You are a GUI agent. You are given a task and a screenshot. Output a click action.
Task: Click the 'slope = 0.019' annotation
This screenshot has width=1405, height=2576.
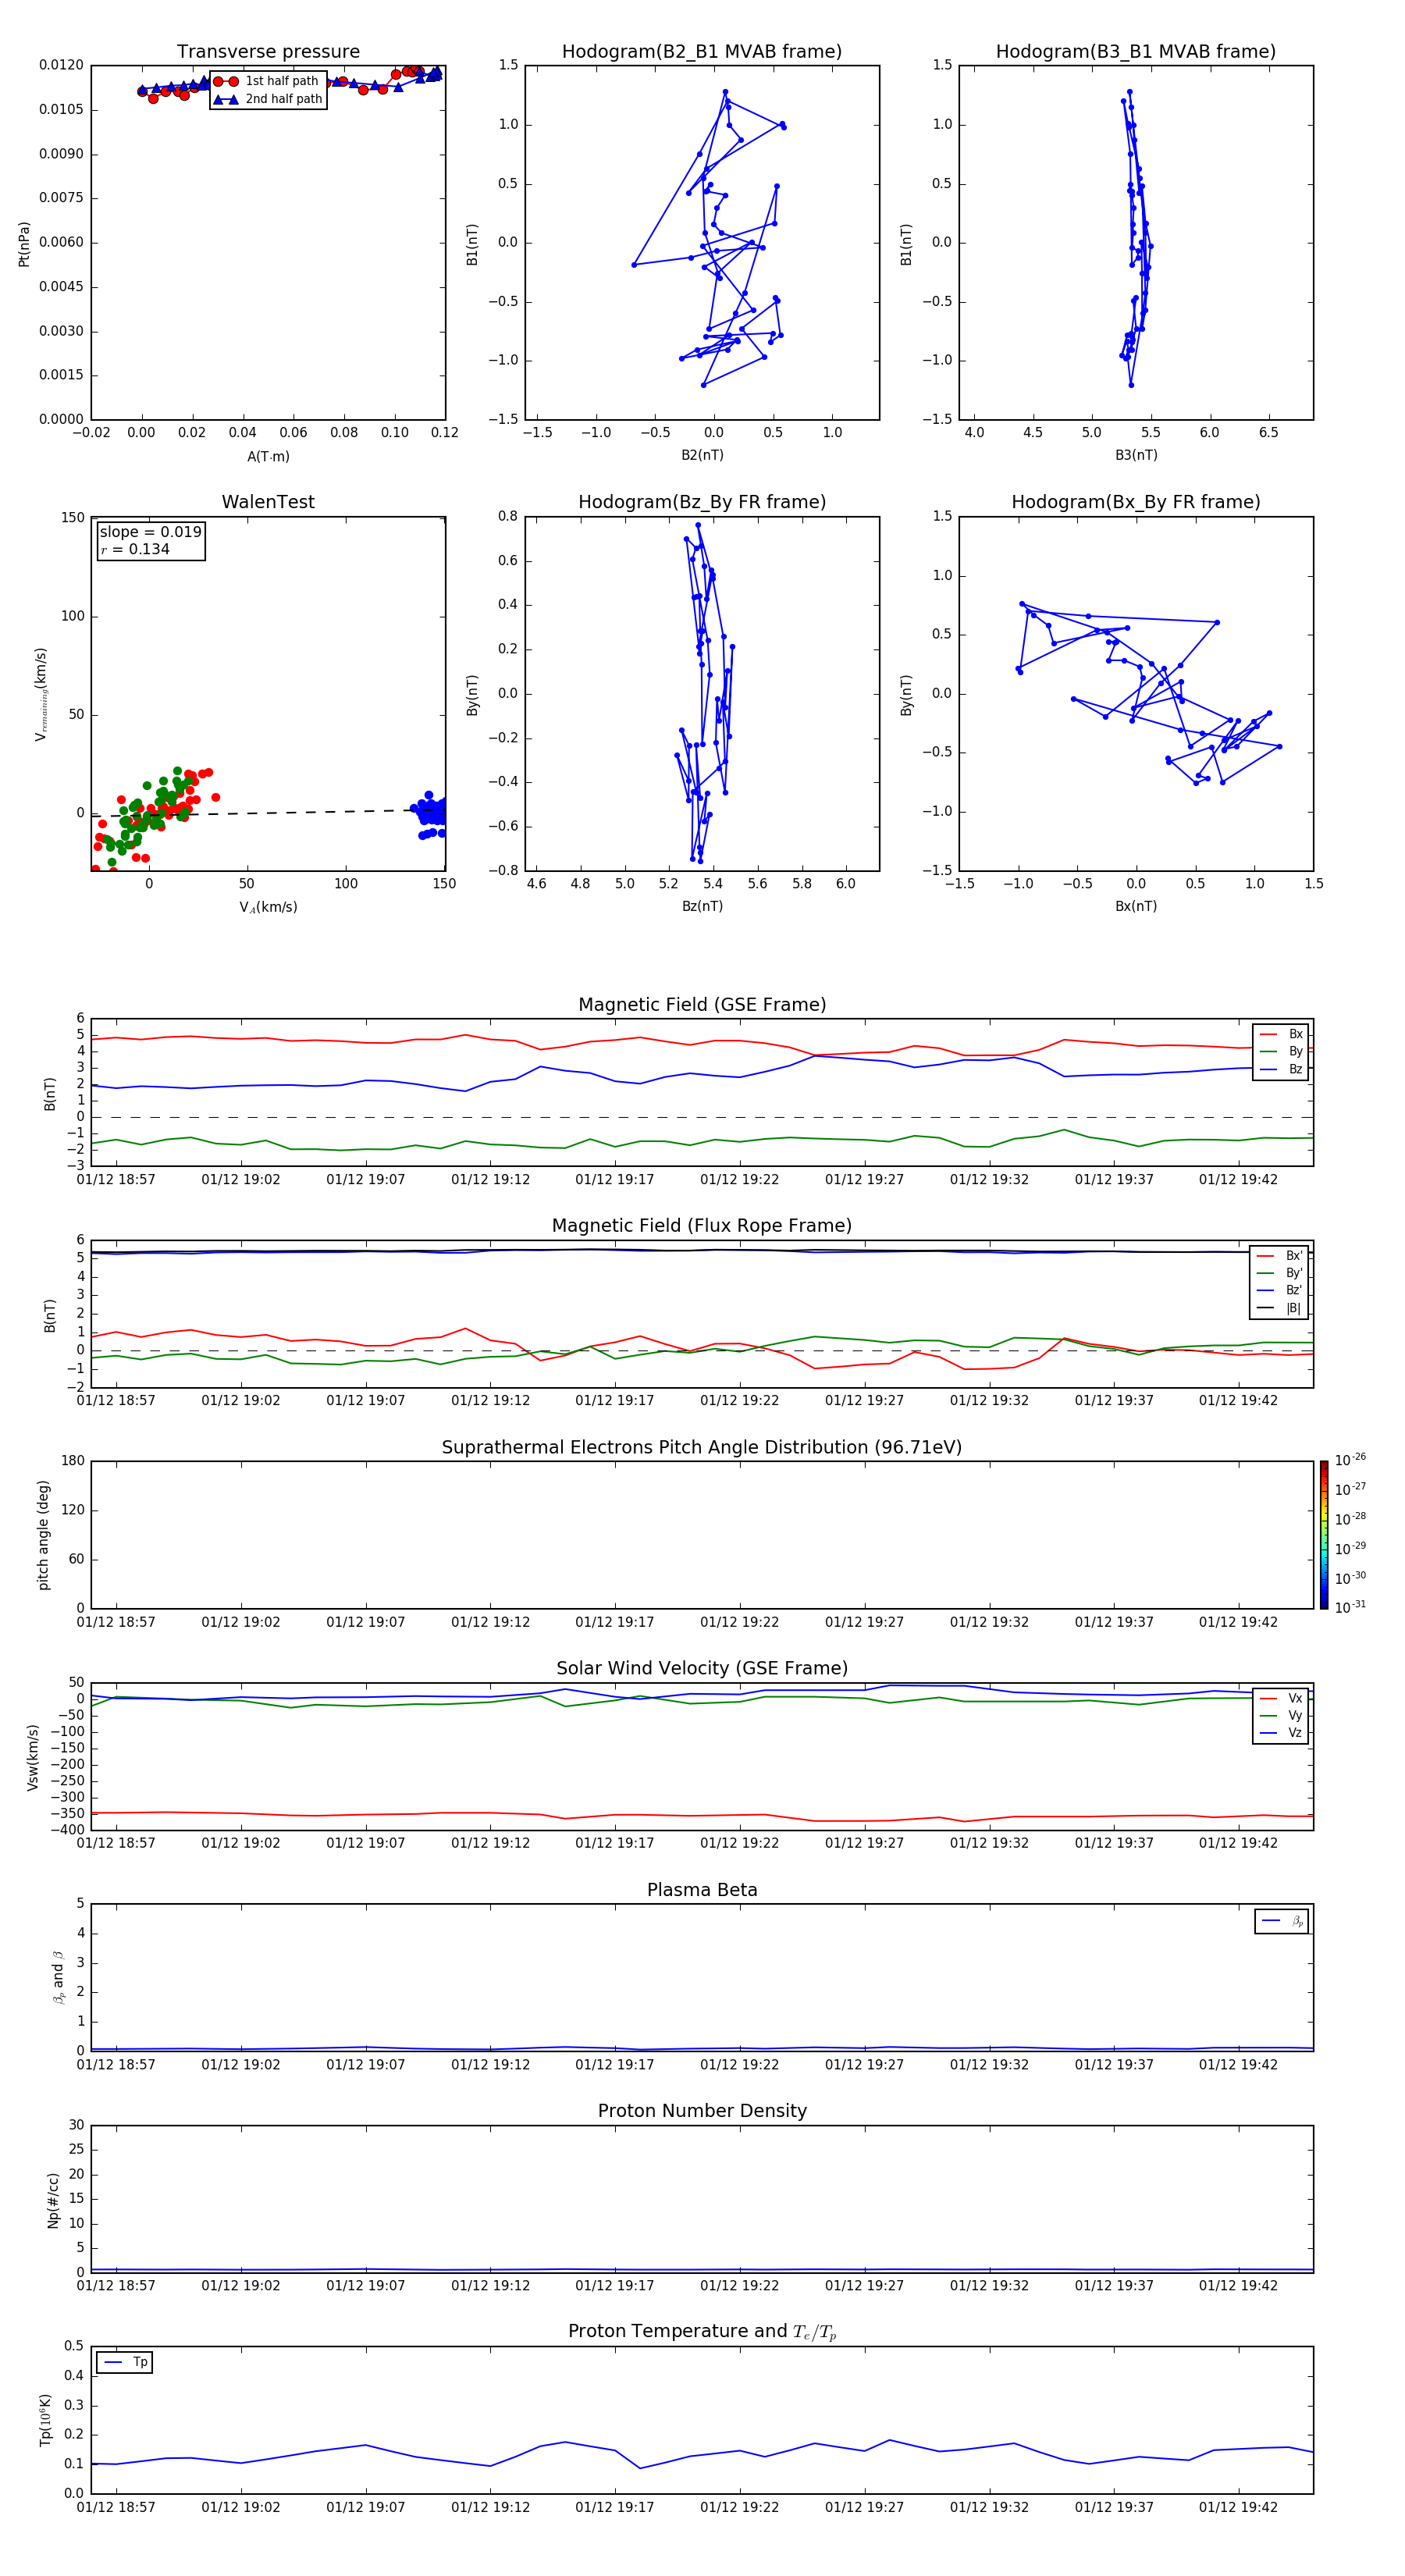coord(151,532)
